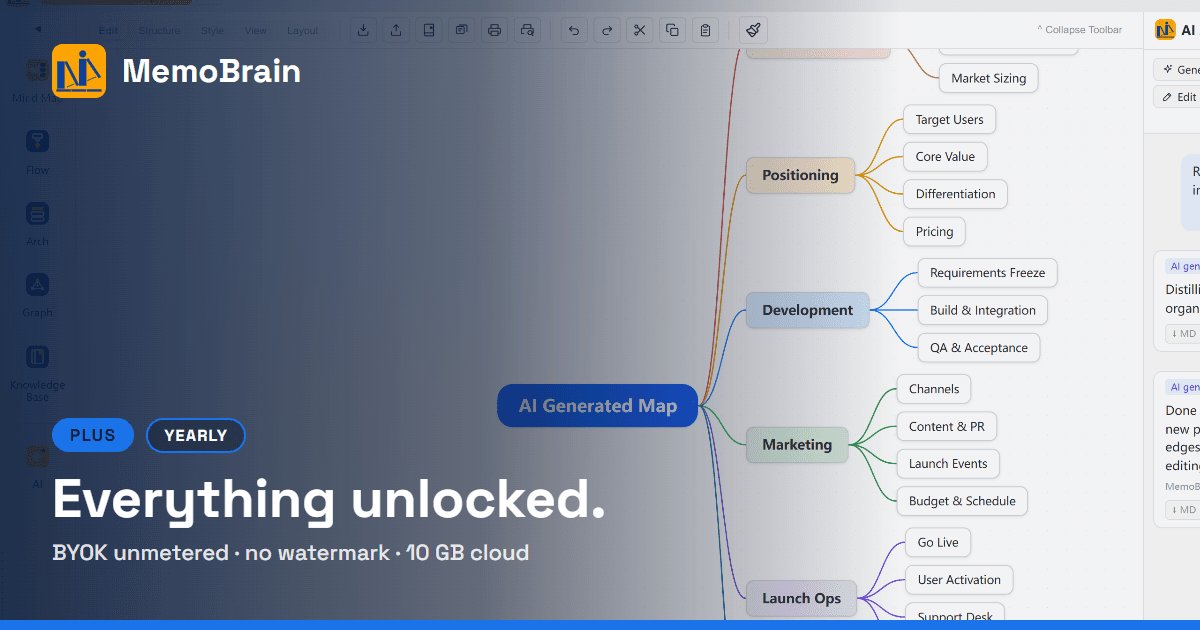Collapse the toolbar via Collapse Toolbar
The width and height of the screenshot is (1200, 630).
coord(1079,30)
